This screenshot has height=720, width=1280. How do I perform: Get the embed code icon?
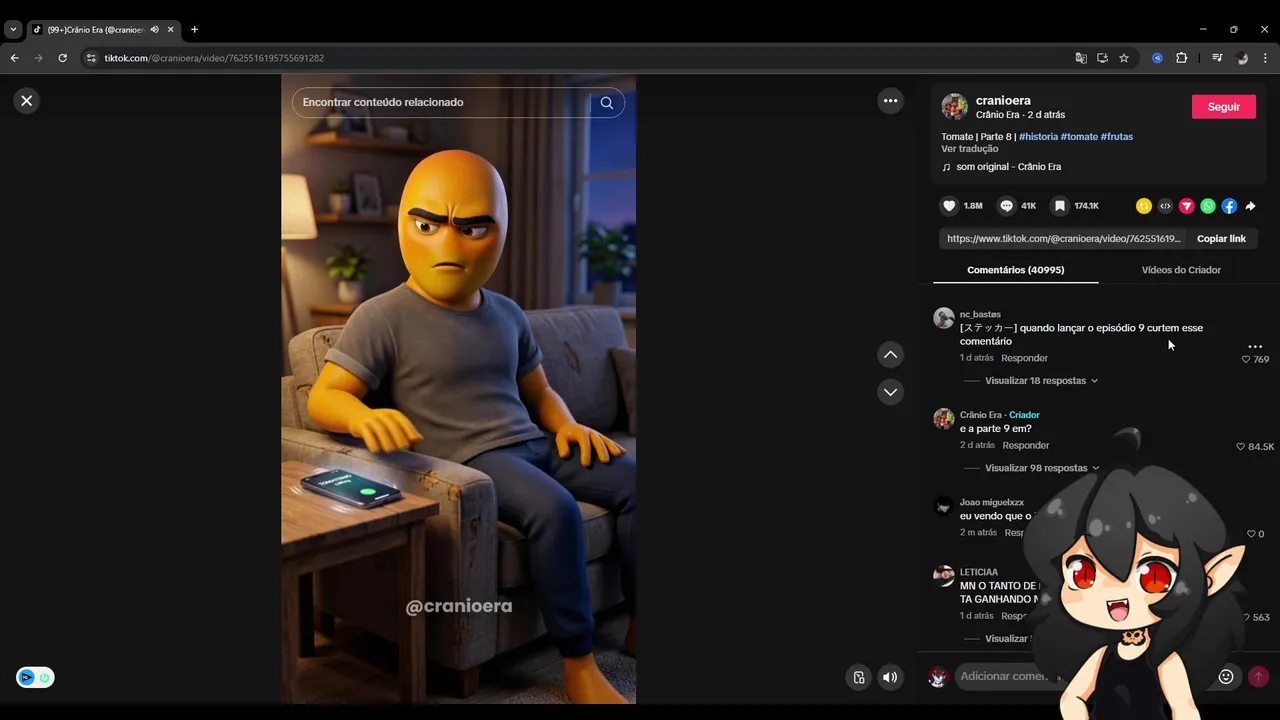(x=1165, y=206)
